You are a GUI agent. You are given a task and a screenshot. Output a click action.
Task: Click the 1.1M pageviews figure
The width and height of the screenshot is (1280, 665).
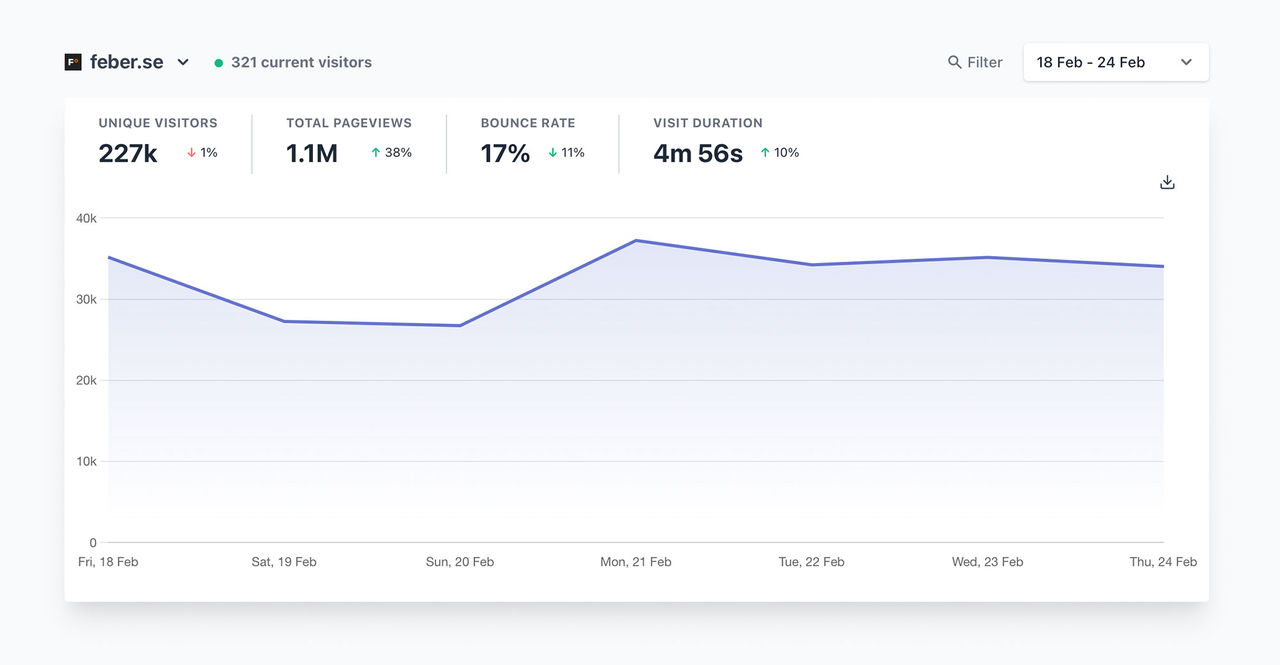pos(310,154)
